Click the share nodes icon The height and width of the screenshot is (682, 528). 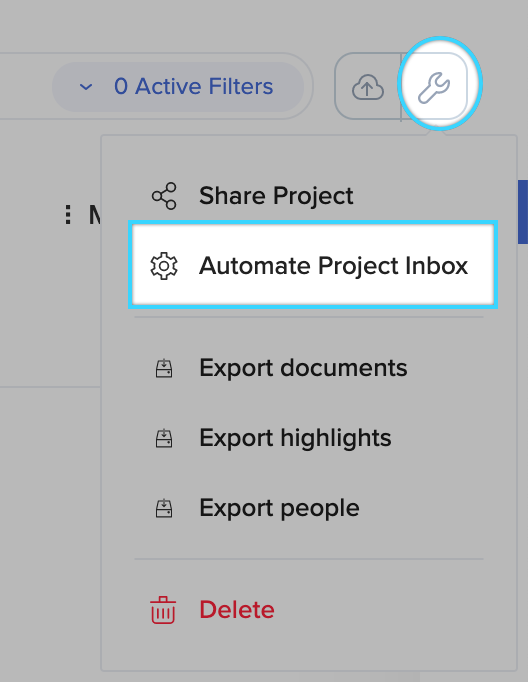(x=164, y=196)
